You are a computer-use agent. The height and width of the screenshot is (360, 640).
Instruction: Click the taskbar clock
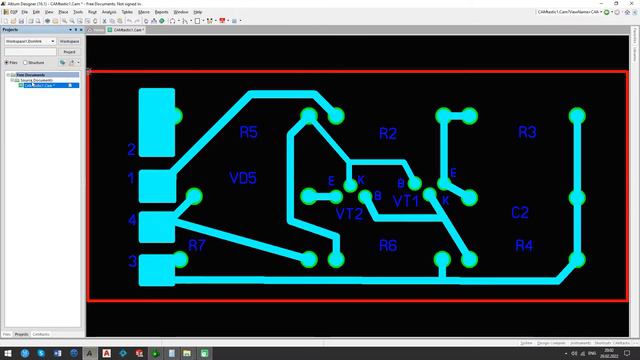click(x=609, y=353)
